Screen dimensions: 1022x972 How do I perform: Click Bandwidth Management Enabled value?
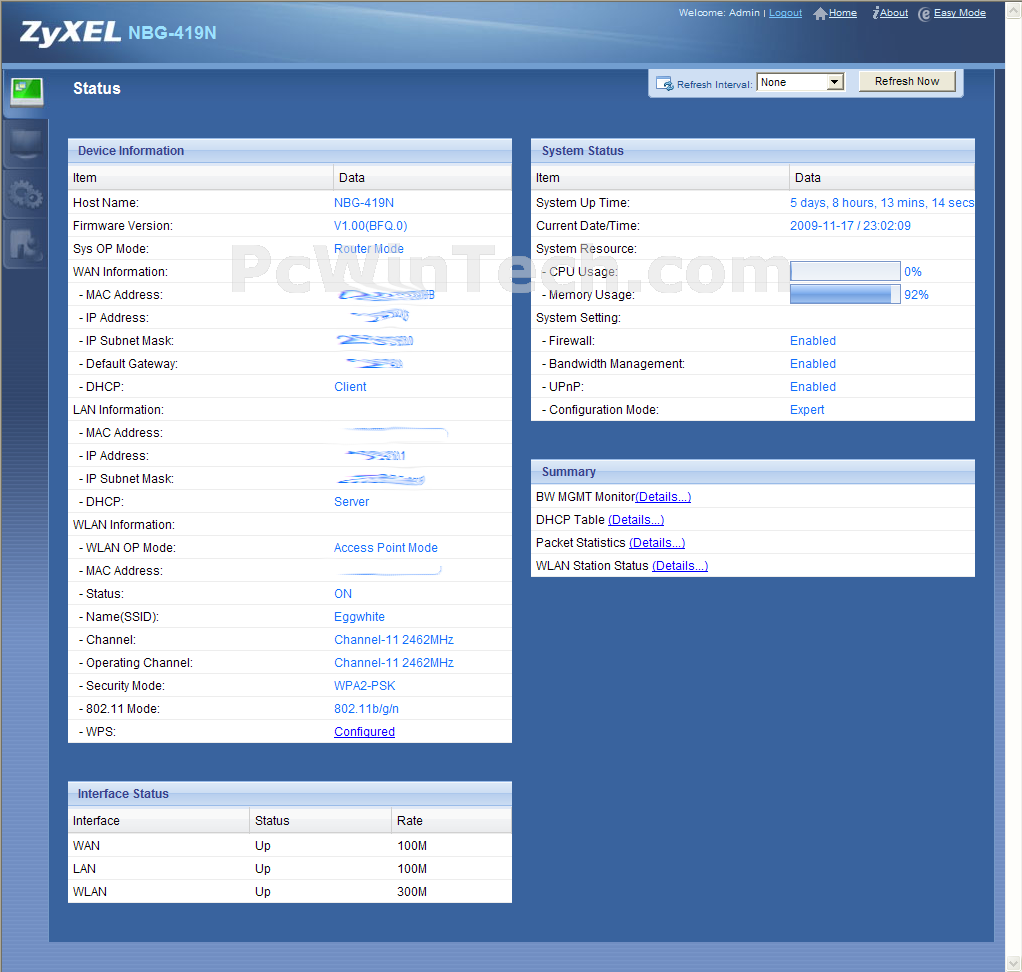point(813,363)
